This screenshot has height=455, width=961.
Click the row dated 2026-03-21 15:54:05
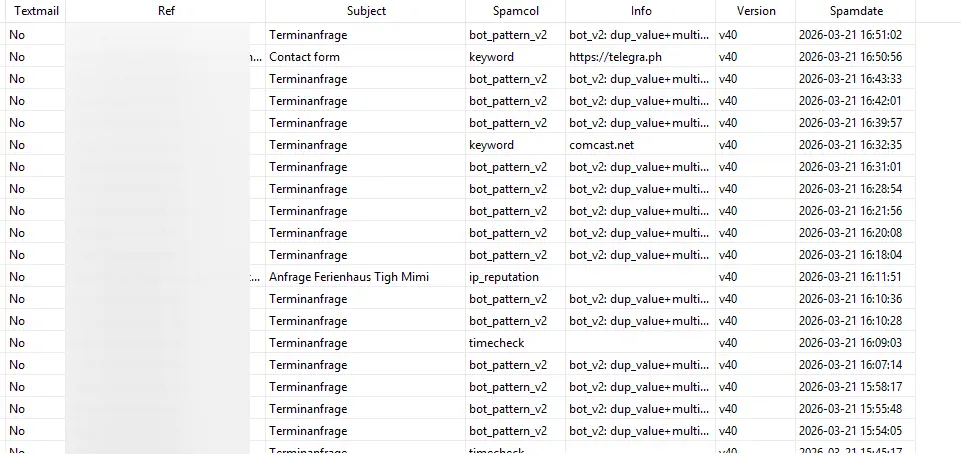pyautogui.click(x=850, y=431)
